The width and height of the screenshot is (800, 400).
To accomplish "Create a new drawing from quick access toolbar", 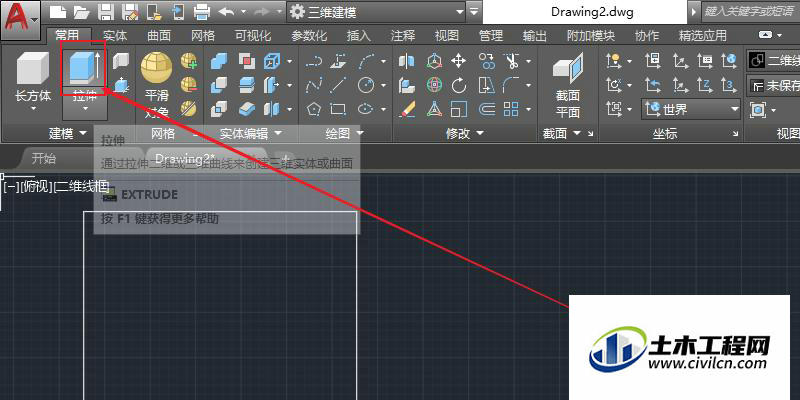I will [x=58, y=12].
